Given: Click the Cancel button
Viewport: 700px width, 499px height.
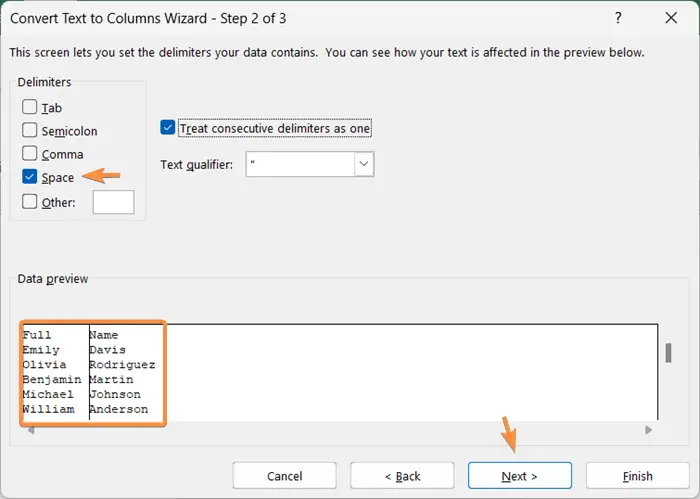Looking at the screenshot, I should [284, 476].
